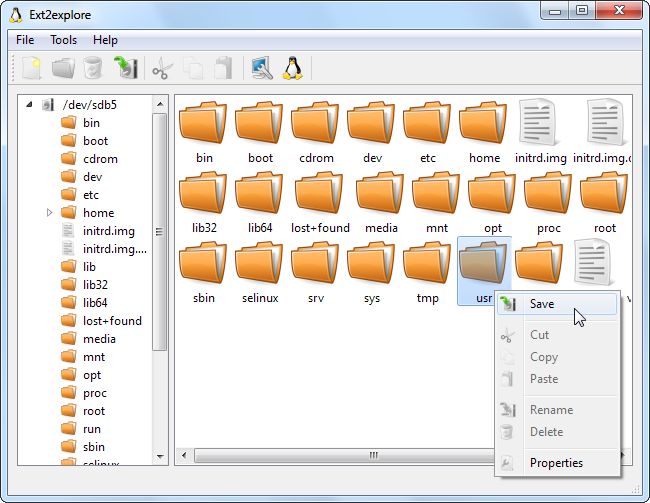
Task: Select the etc folder icon in main pane
Action: coord(427,123)
